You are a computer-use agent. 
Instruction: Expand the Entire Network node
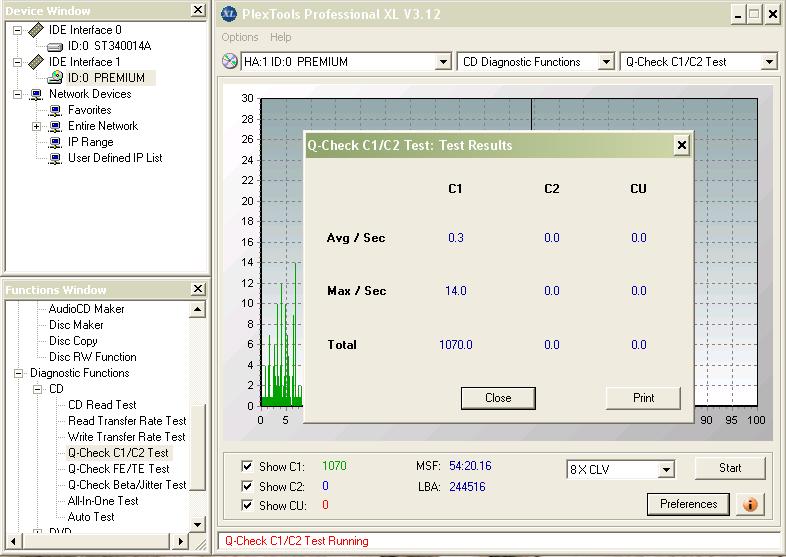coord(37,126)
